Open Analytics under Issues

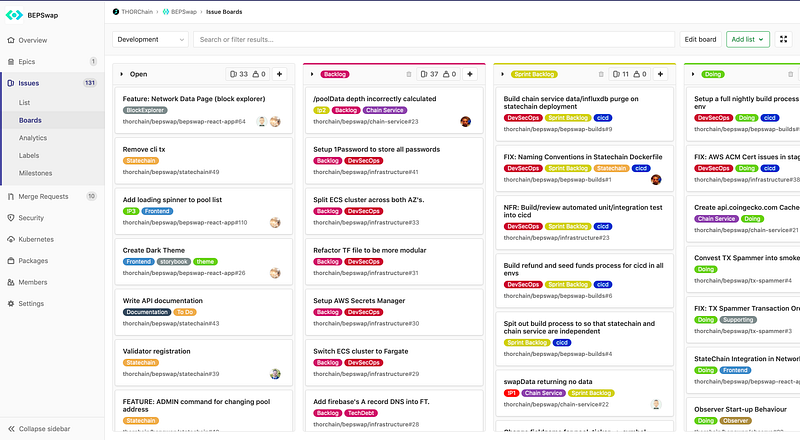[x=33, y=138]
